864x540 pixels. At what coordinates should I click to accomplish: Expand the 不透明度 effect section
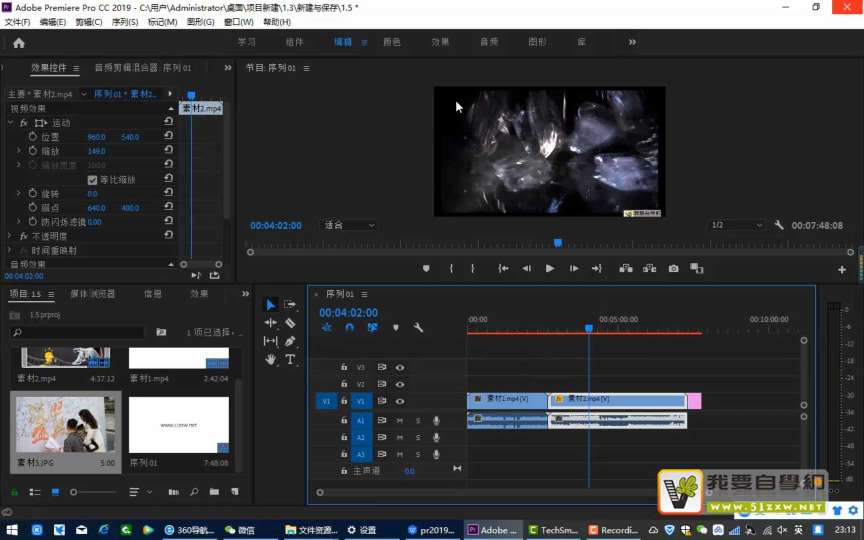[x=10, y=236]
